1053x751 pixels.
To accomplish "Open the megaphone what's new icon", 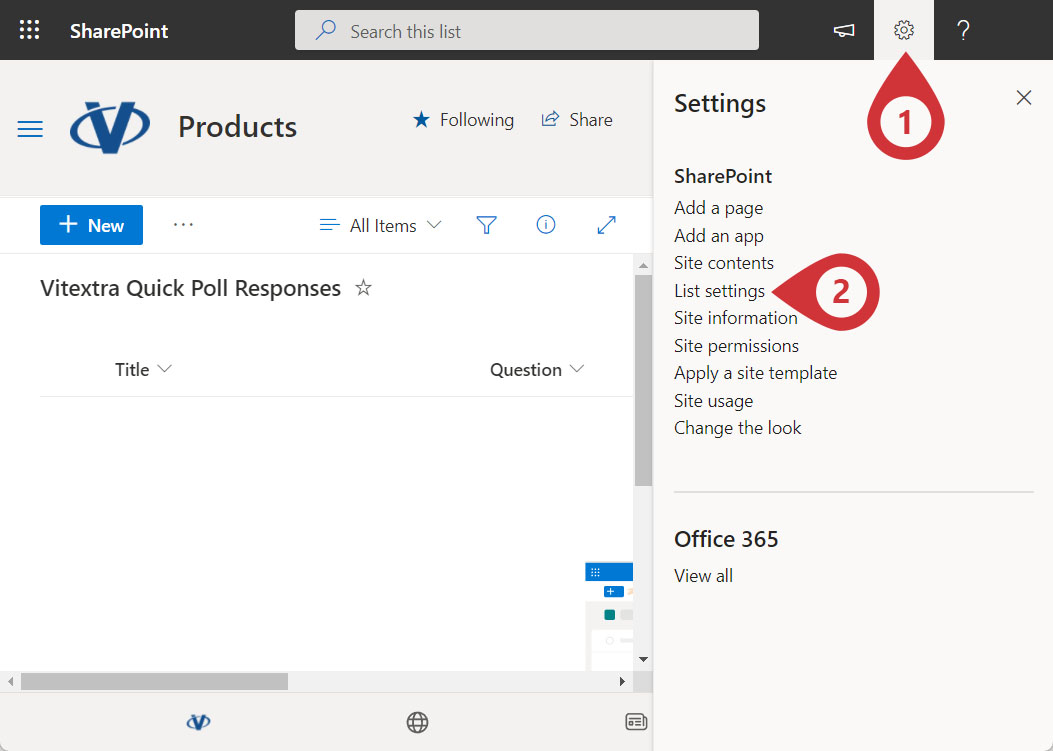I will click(x=843, y=30).
